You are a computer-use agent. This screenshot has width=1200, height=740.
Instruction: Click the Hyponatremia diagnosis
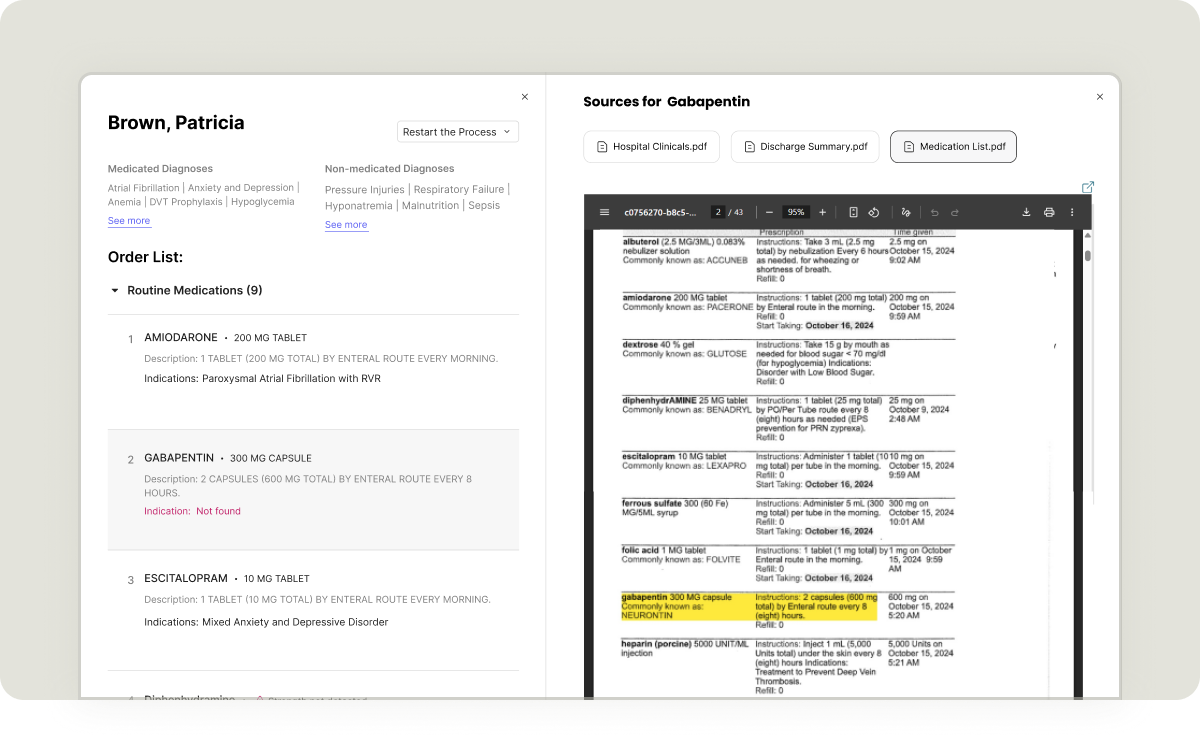pos(358,206)
